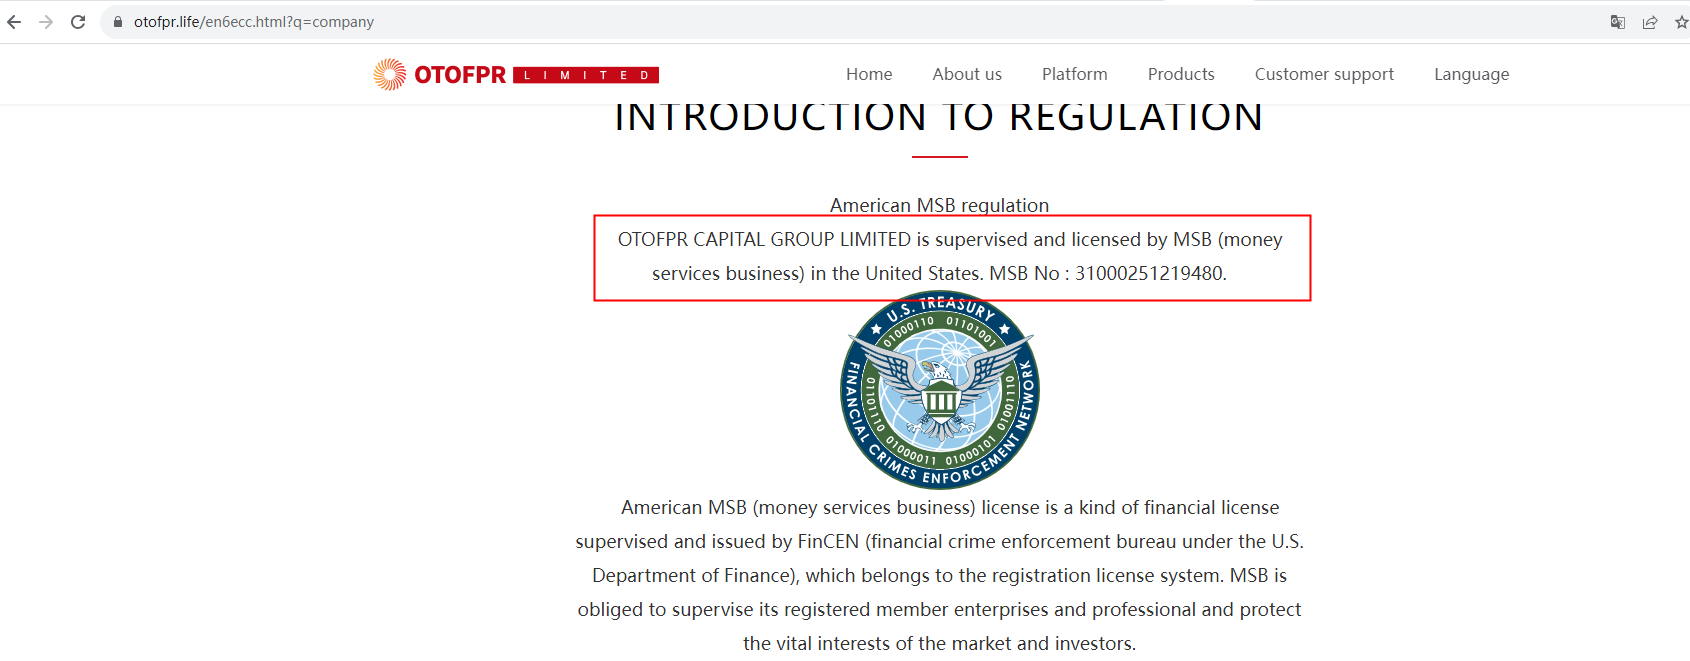Viewport: 1690px width, 661px height.
Task: Click the OTOFPR CAPITAL GROUP LIMITED sentence
Action: click(949, 256)
